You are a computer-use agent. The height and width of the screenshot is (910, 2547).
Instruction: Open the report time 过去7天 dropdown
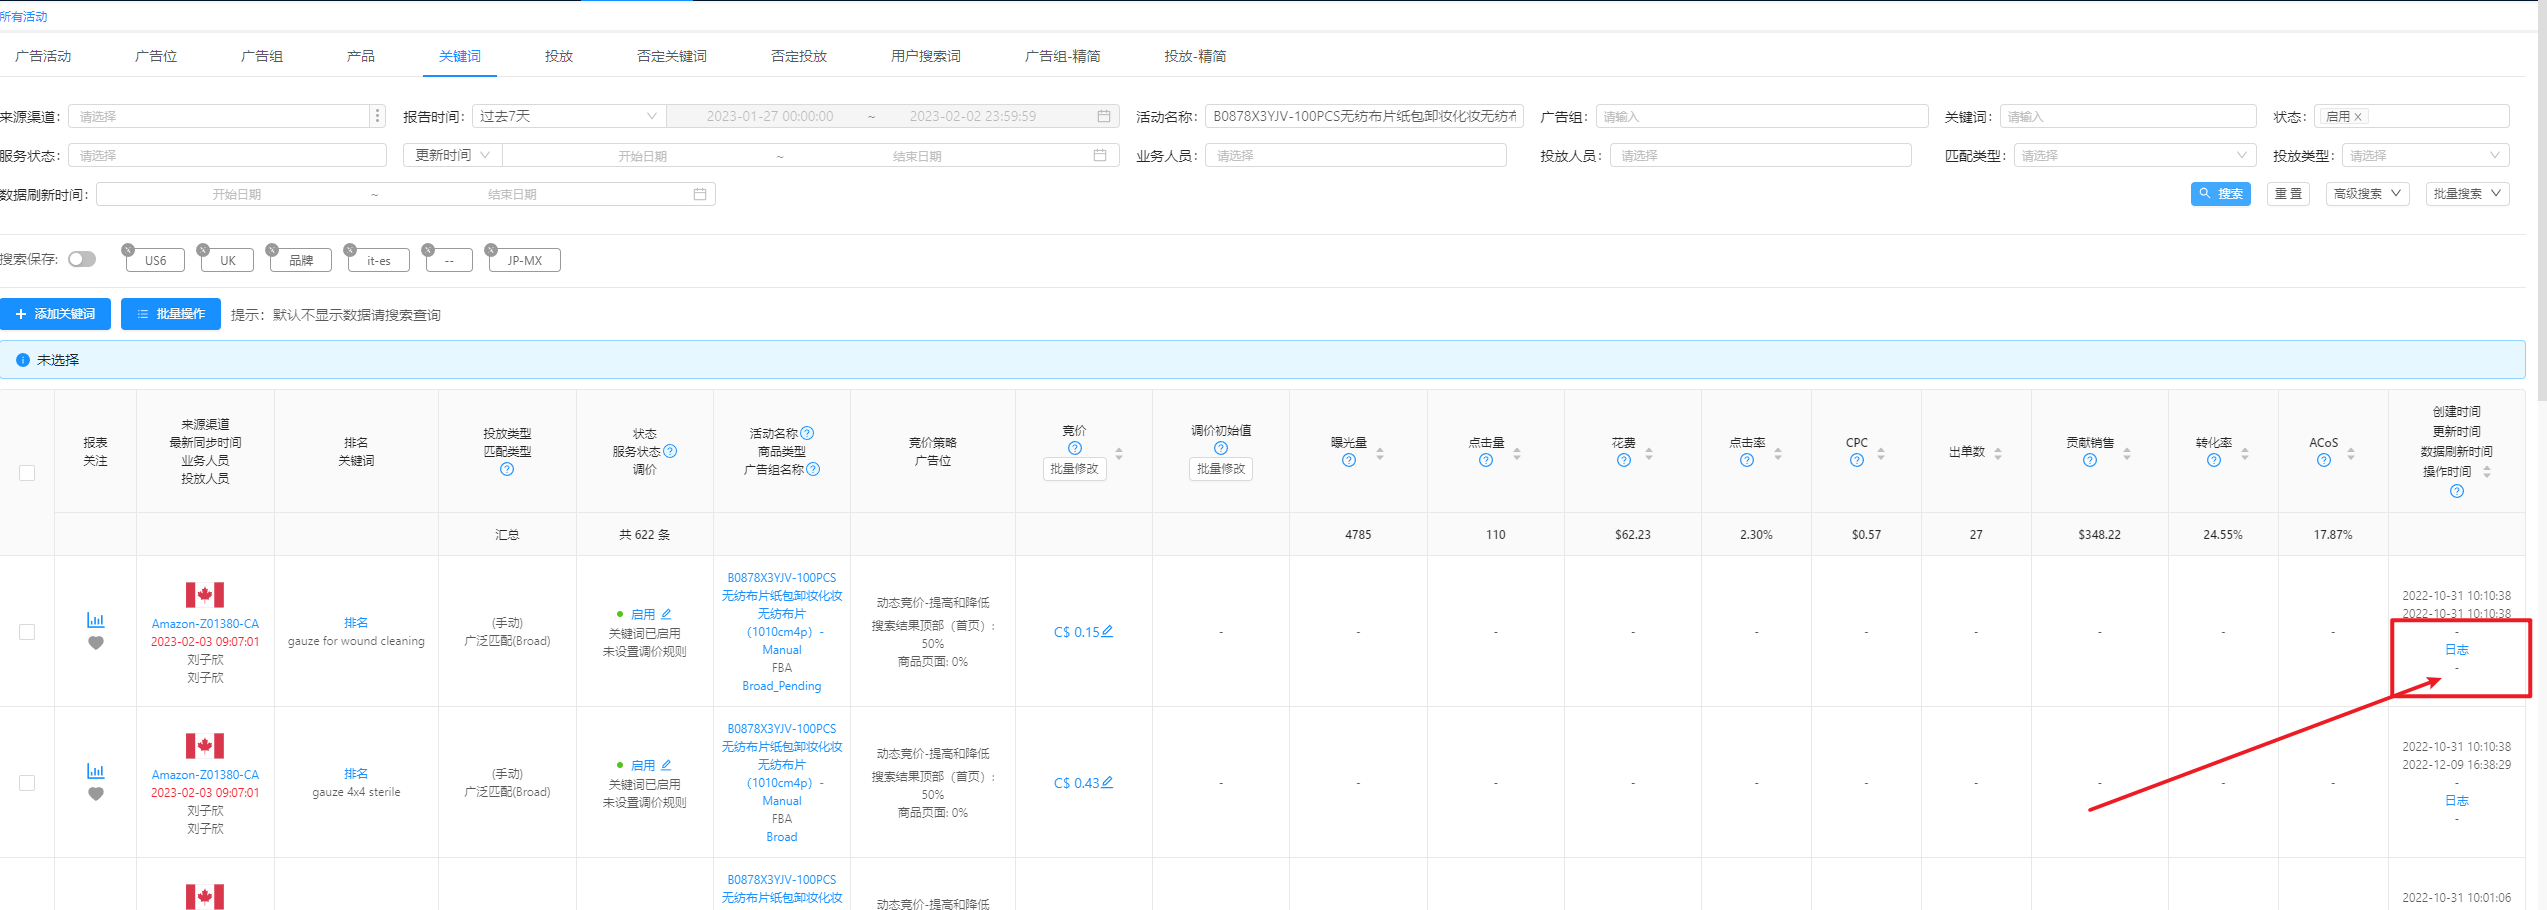pos(568,116)
